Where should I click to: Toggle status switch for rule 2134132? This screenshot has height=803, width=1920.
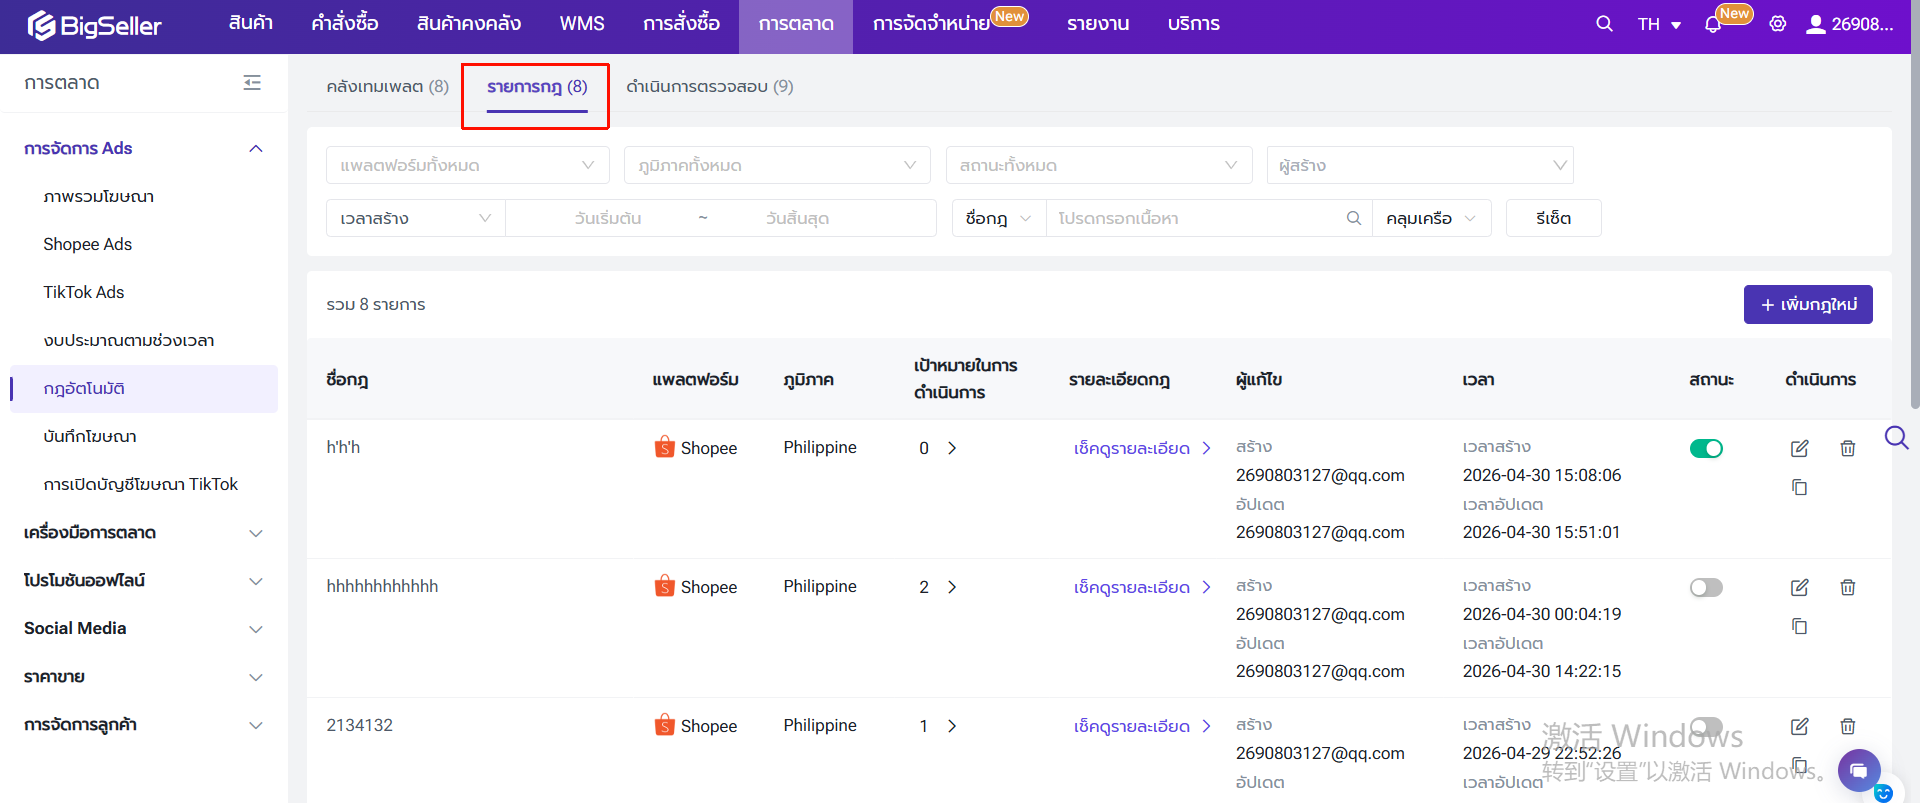(1706, 726)
